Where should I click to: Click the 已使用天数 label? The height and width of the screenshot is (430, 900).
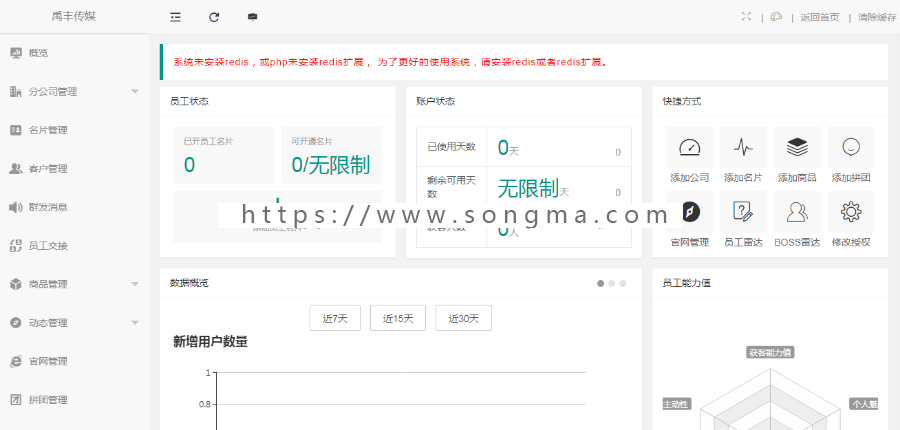[x=452, y=146]
